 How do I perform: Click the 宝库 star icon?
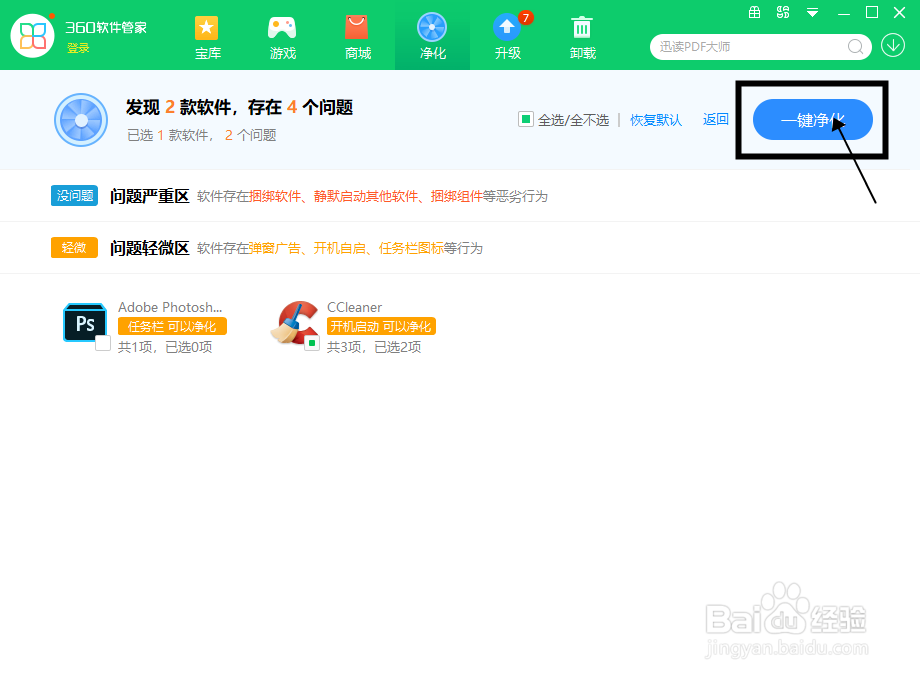coord(207,27)
